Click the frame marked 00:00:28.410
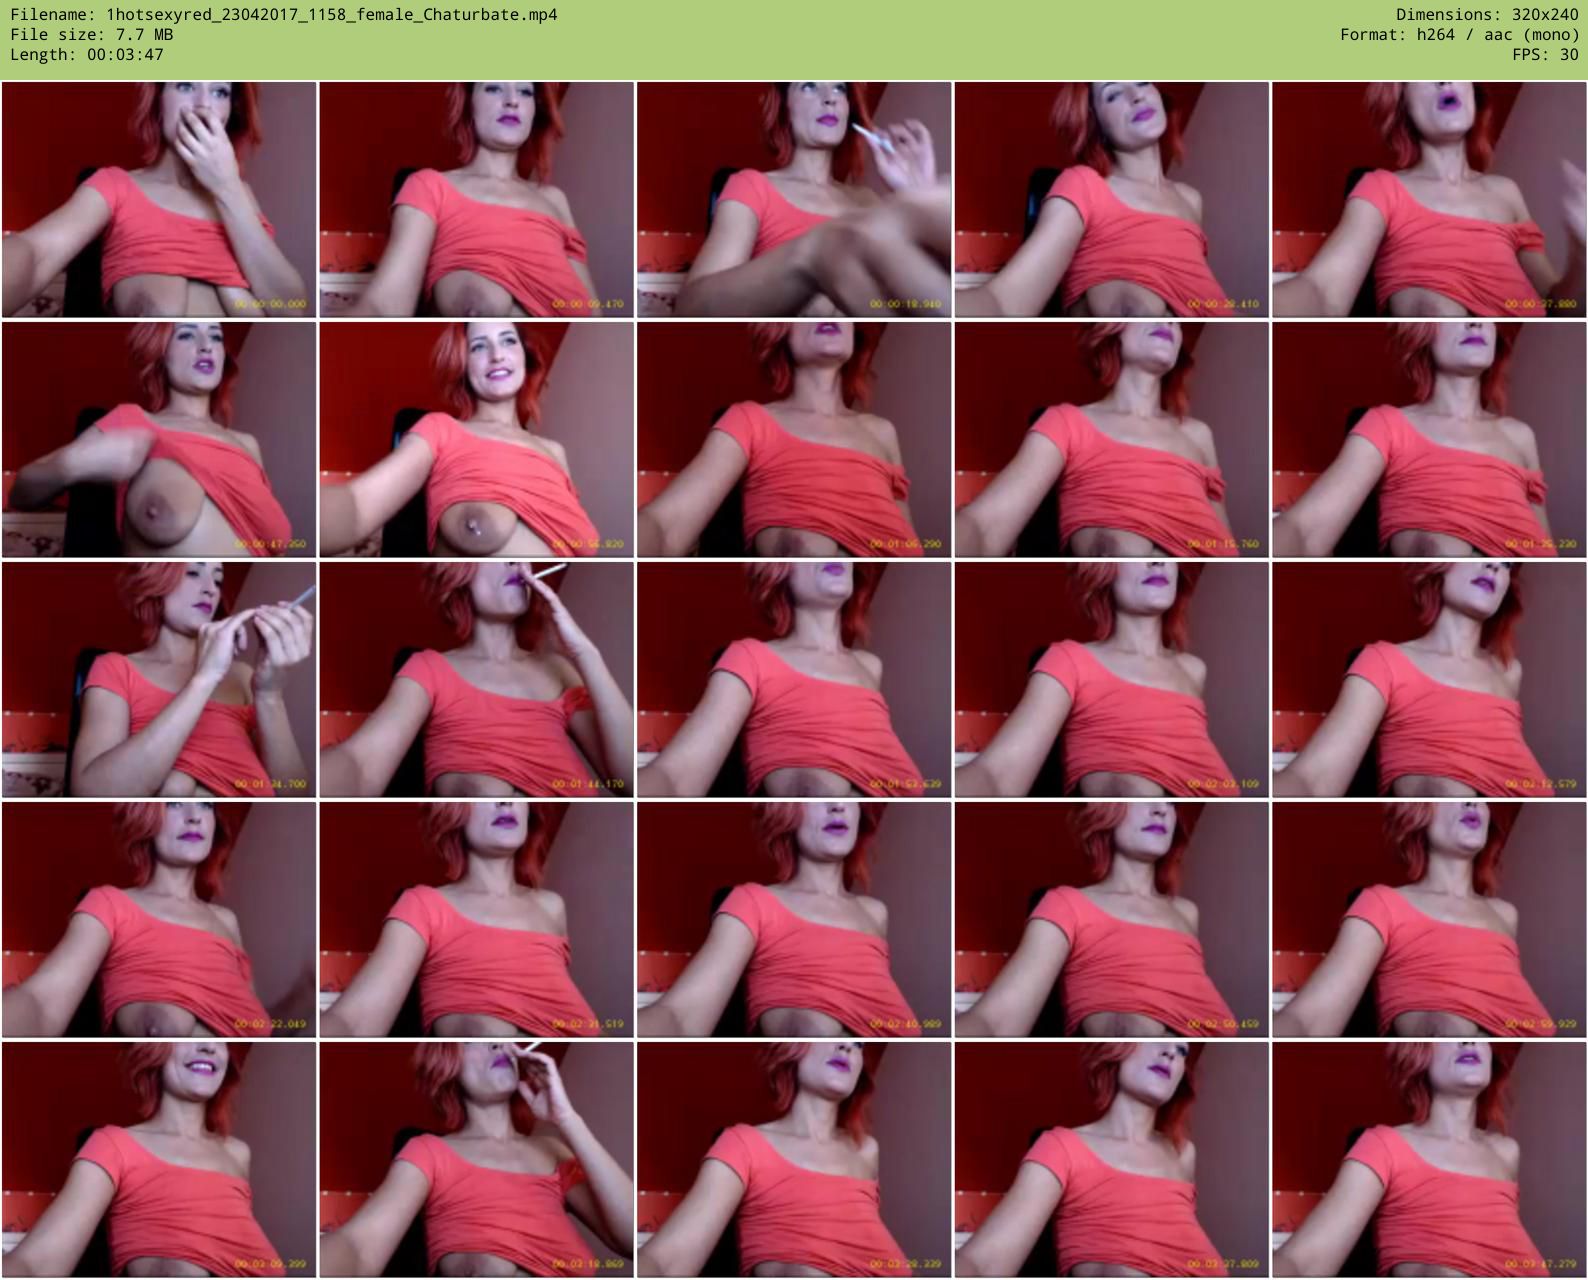The height and width of the screenshot is (1280, 1588). [1111, 200]
